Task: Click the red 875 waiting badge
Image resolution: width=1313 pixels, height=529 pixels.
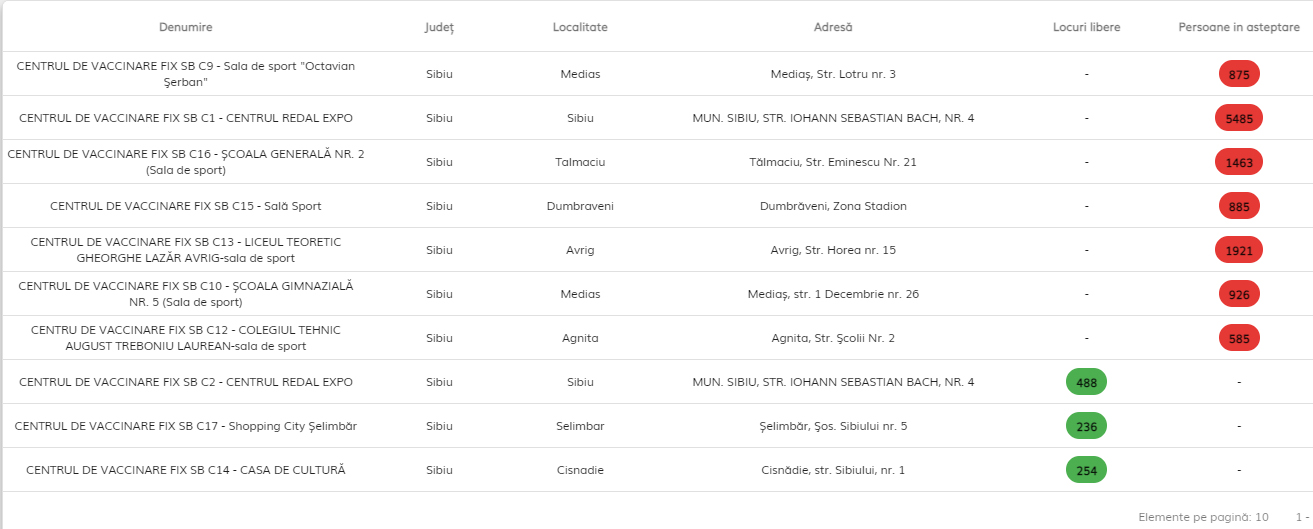Action: 1239,74
